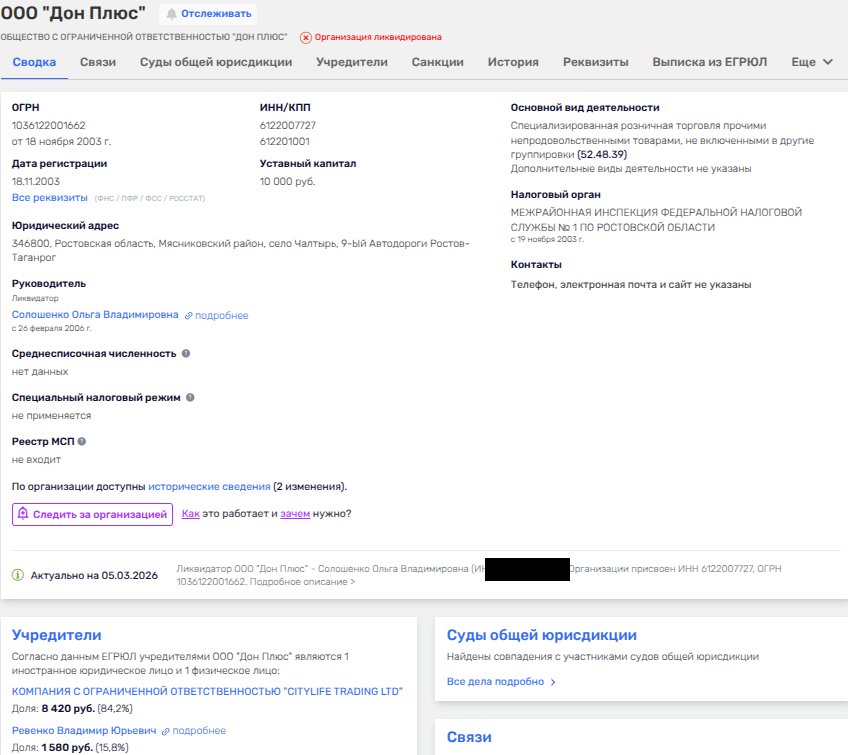
Task: Click help icon beside Специальный налоговый режим
Action: pos(190,397)
